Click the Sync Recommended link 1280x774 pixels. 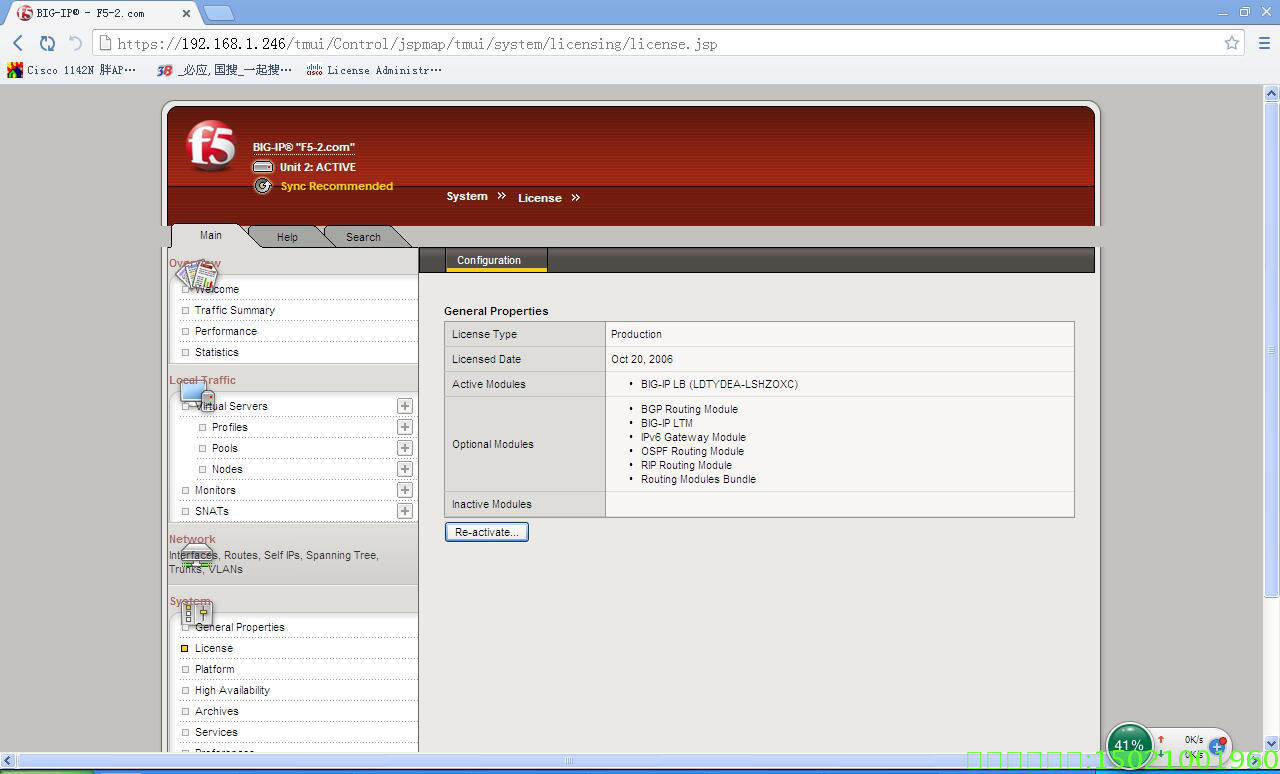click(x=337, y=186)
